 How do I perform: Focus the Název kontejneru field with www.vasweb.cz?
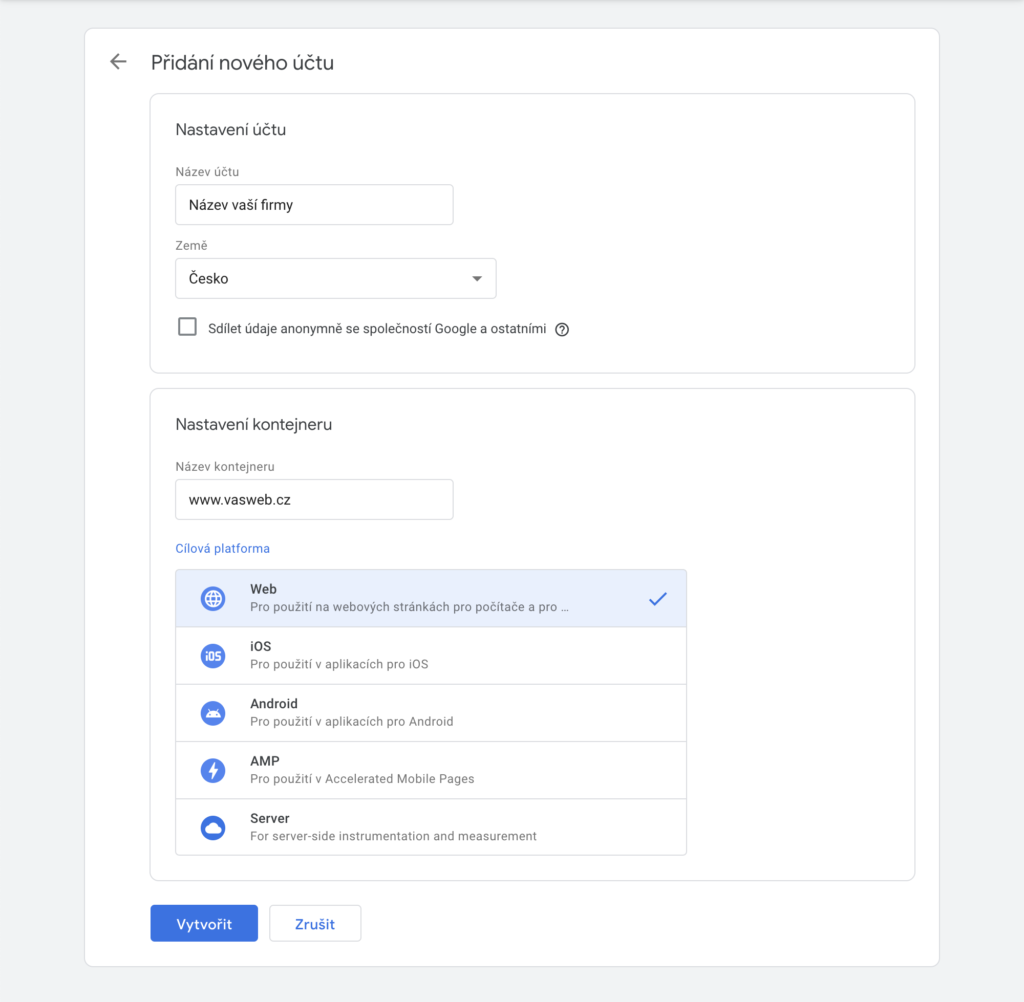pyautogui.click(x=314, y=500)
